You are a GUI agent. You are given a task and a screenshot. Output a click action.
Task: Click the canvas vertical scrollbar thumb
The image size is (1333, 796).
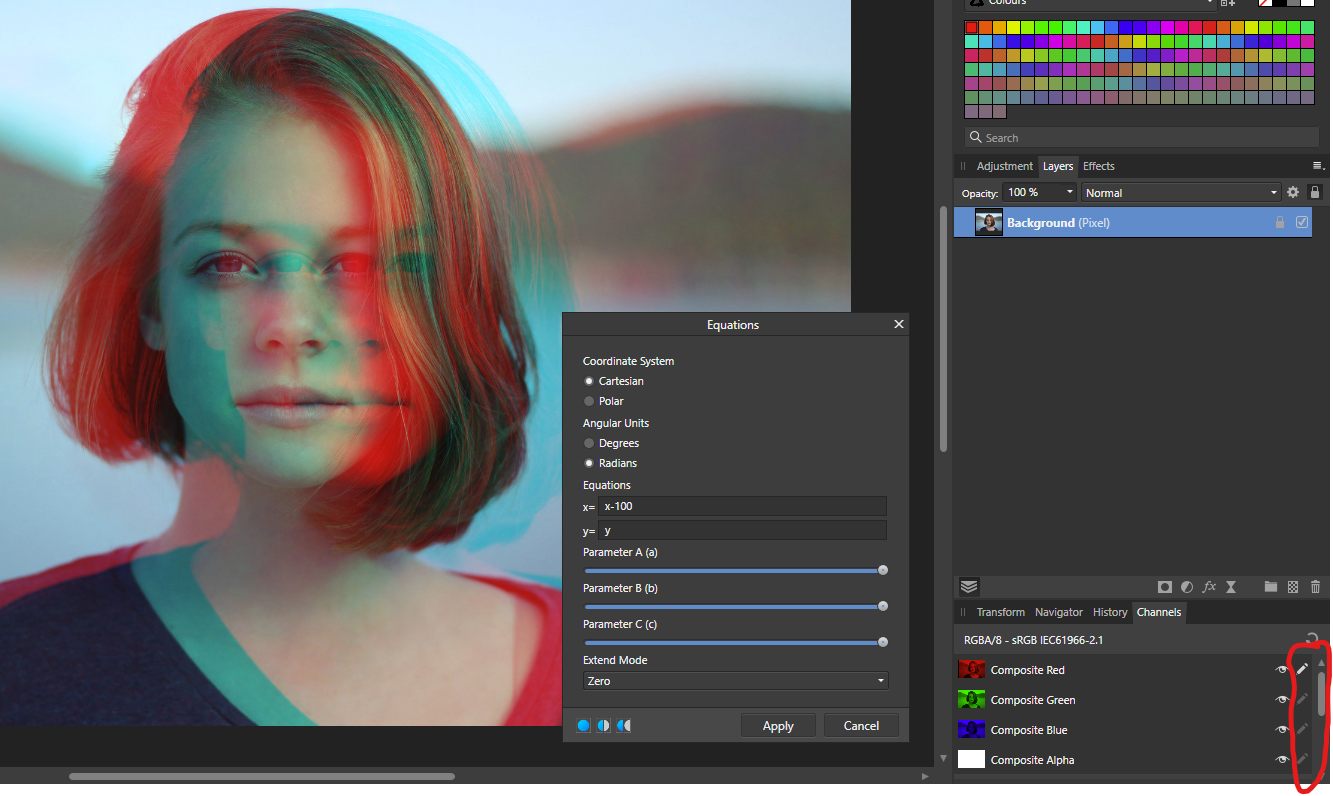(x=943, y=328)
